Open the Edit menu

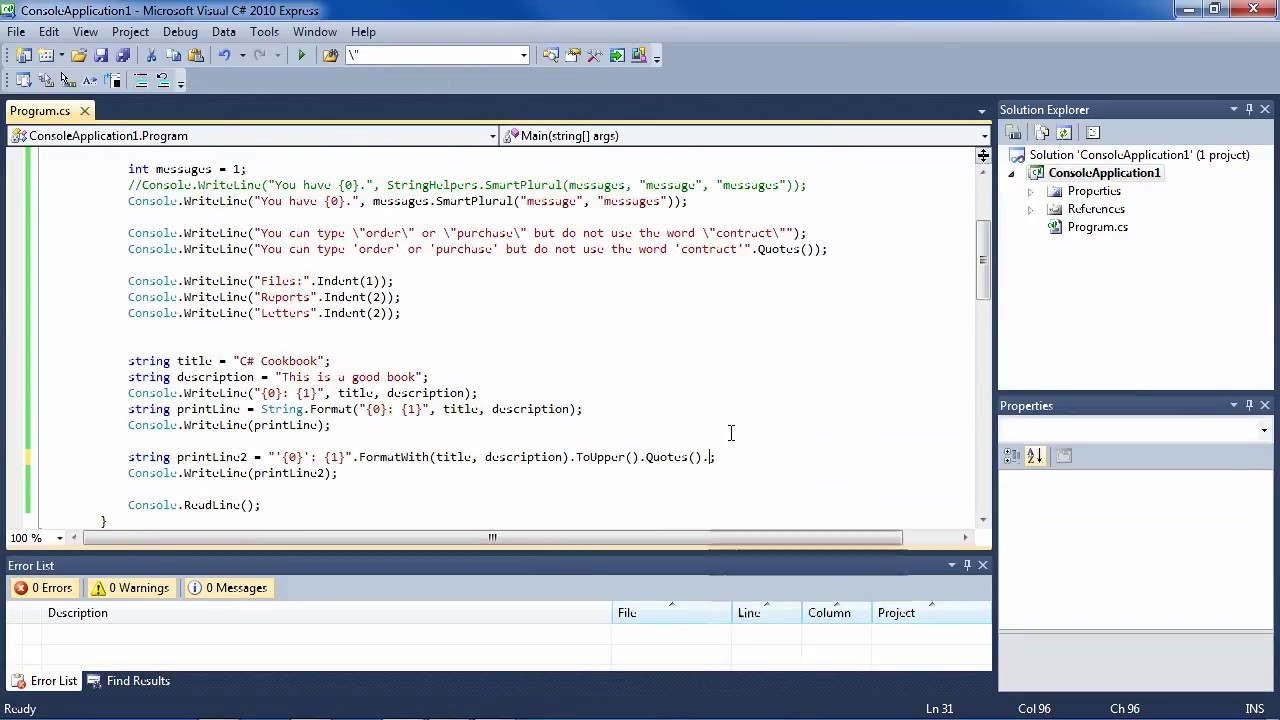[x=49, y=32]
